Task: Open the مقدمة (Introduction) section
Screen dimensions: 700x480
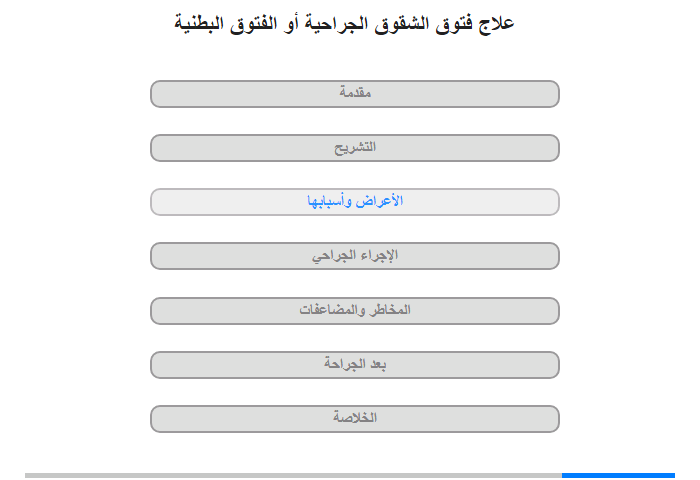Action: click(354, 94)
